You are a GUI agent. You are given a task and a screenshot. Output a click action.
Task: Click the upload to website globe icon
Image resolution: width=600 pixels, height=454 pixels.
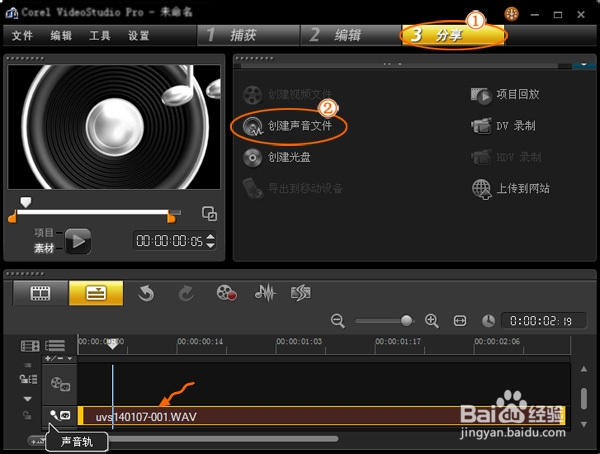click(x=481, y=189)
